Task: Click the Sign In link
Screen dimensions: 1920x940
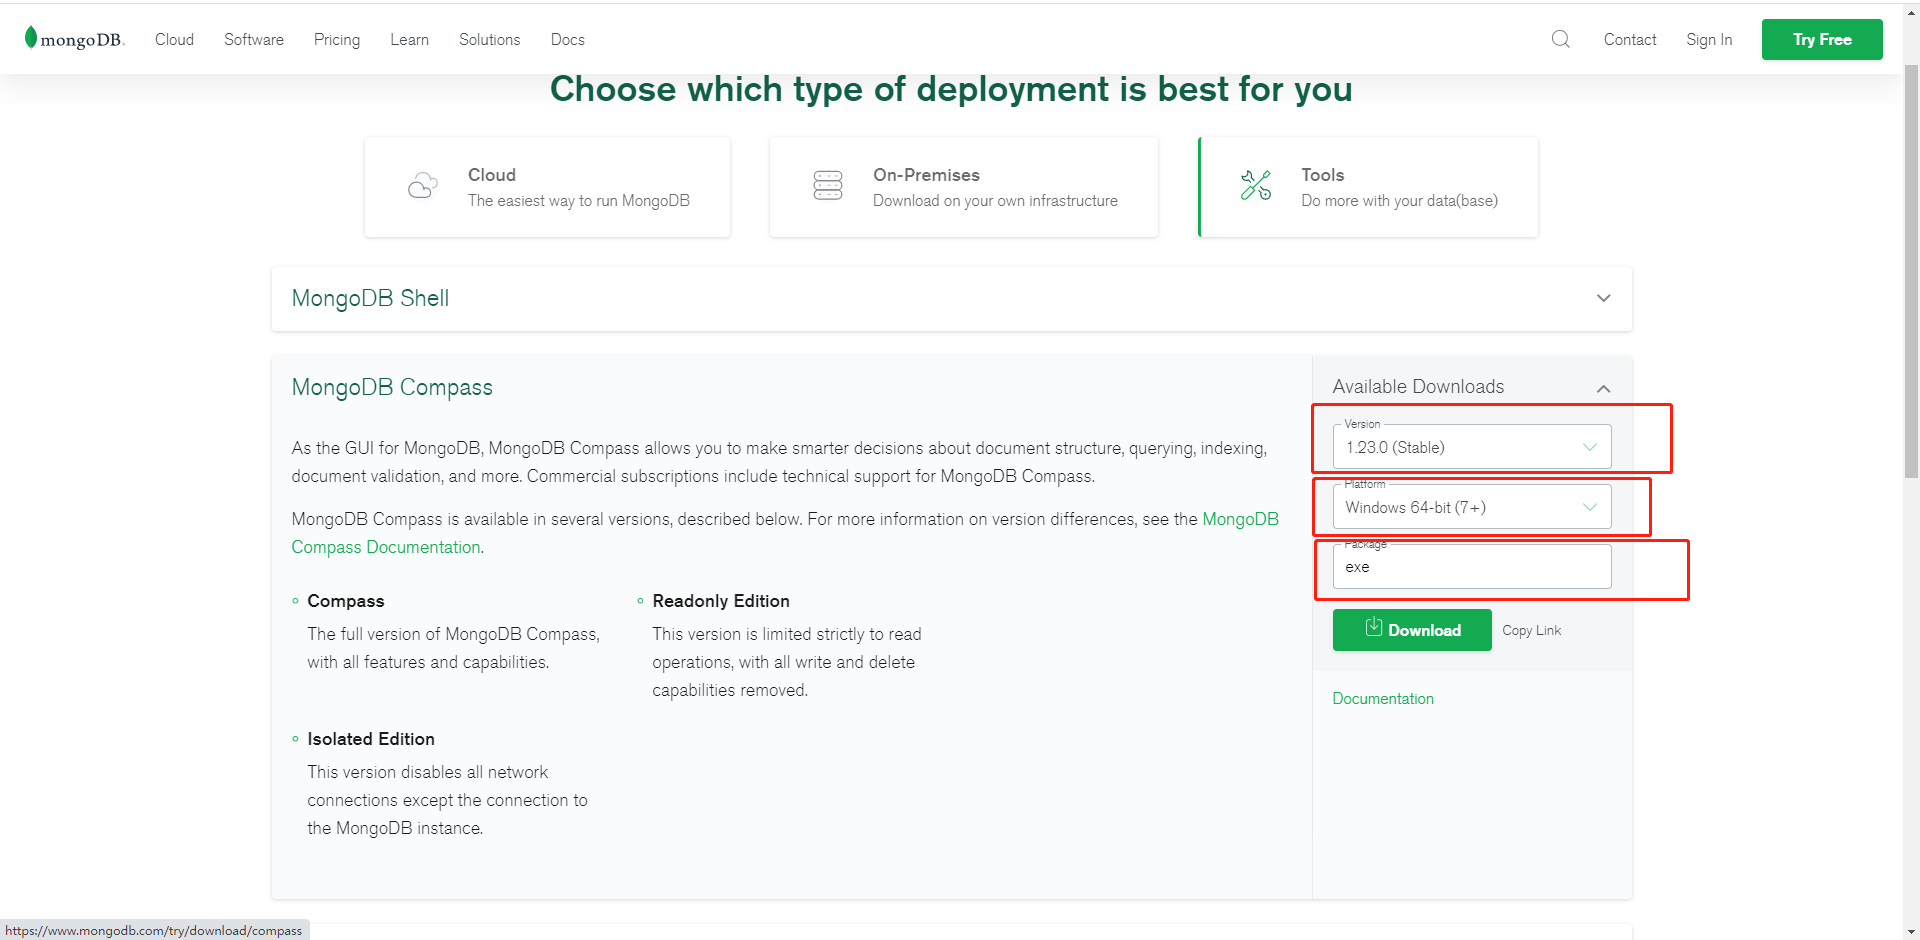Action: pos(1709,39)
